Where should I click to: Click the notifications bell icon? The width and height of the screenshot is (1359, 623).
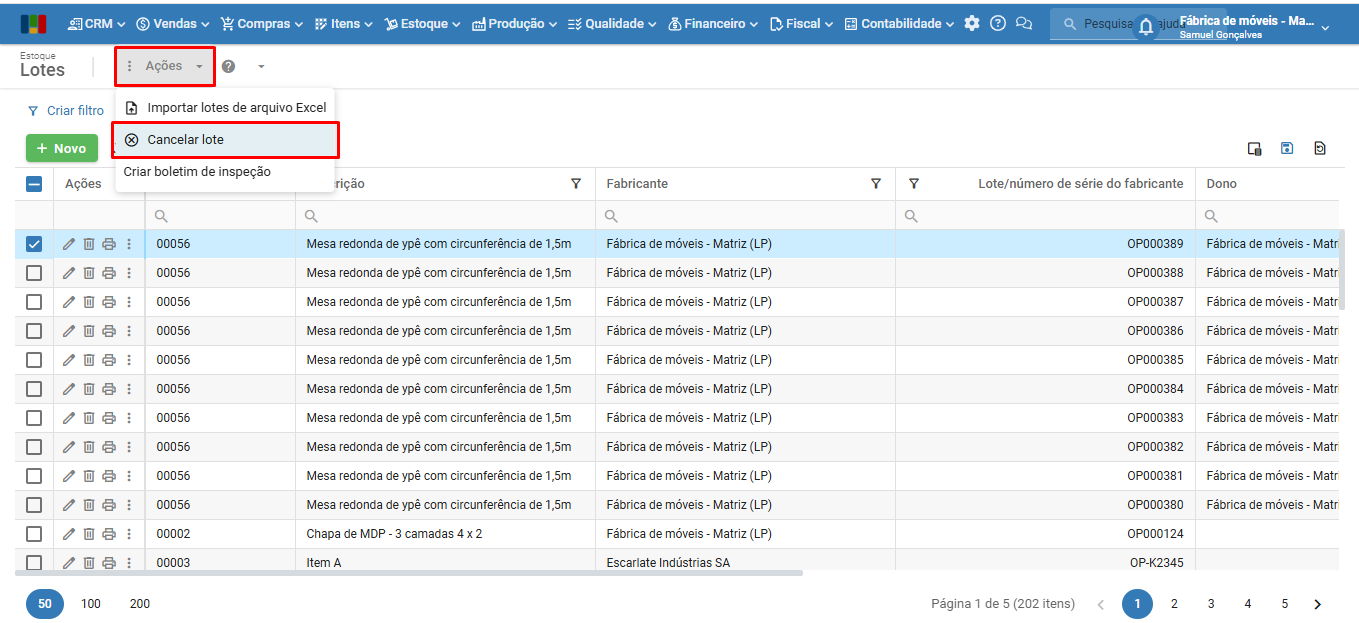[1146, 28]
